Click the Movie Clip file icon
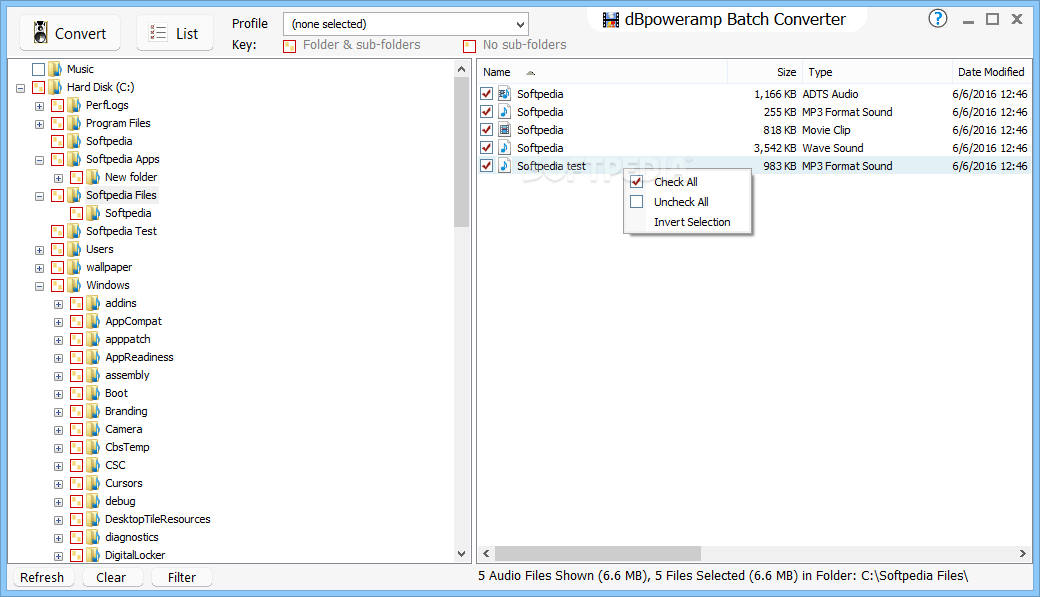 [x=505, y=129]
